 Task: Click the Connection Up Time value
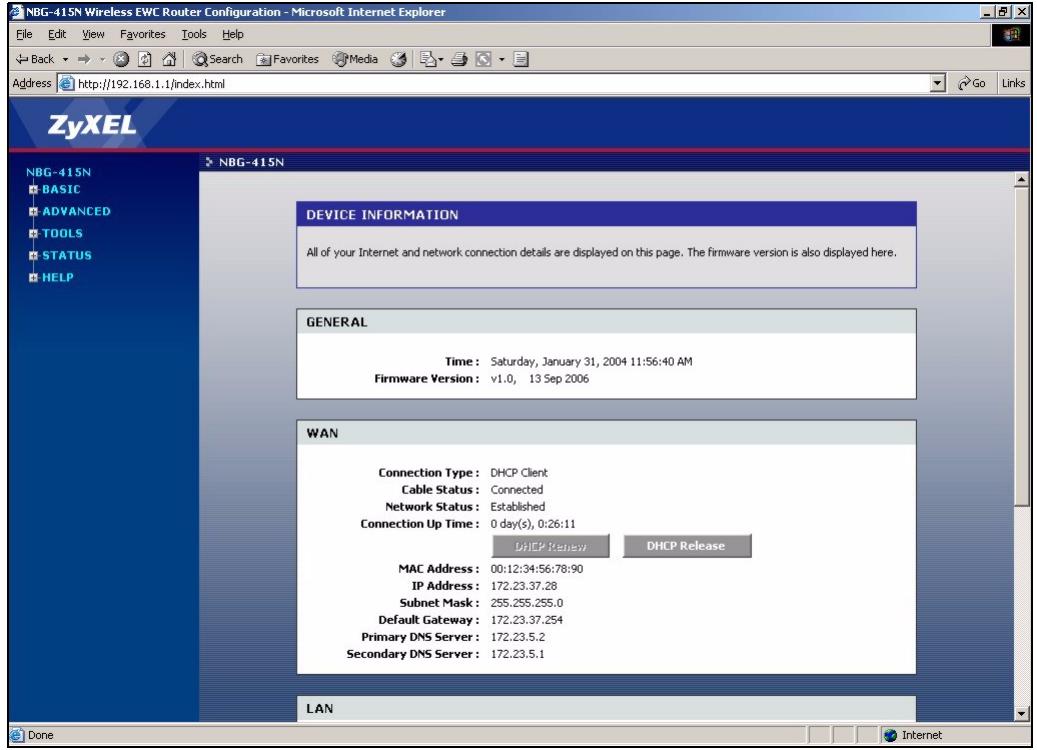(533, 524)
